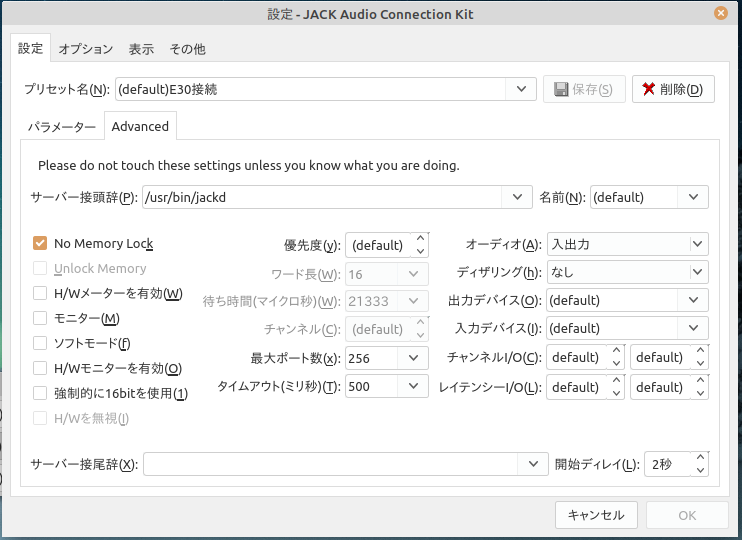Open the 名前(N) dropdown
The width and height of the screenshot is (742, 540).
point(693,197)
